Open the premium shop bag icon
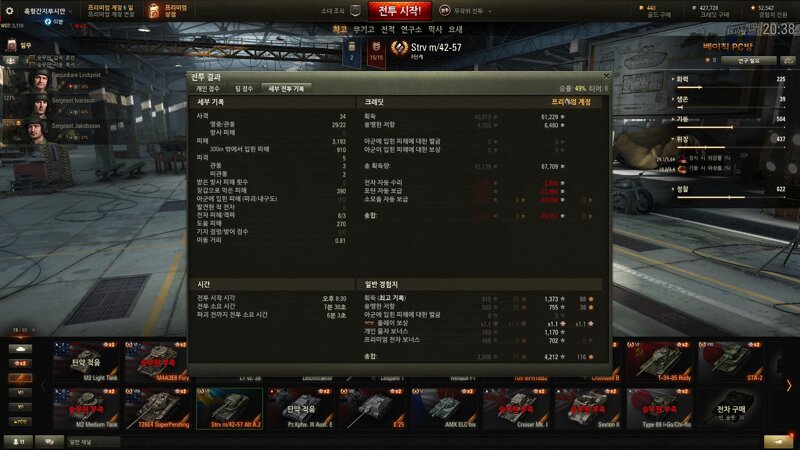Viewport: 800px width, 450px height. pos(154,11)
